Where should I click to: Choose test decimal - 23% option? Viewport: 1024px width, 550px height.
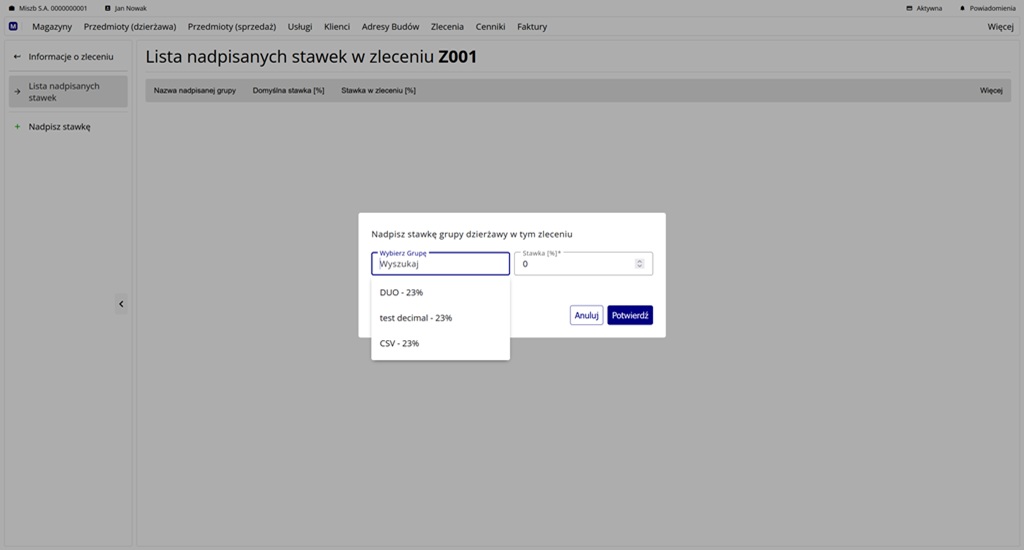coord(416,318)
